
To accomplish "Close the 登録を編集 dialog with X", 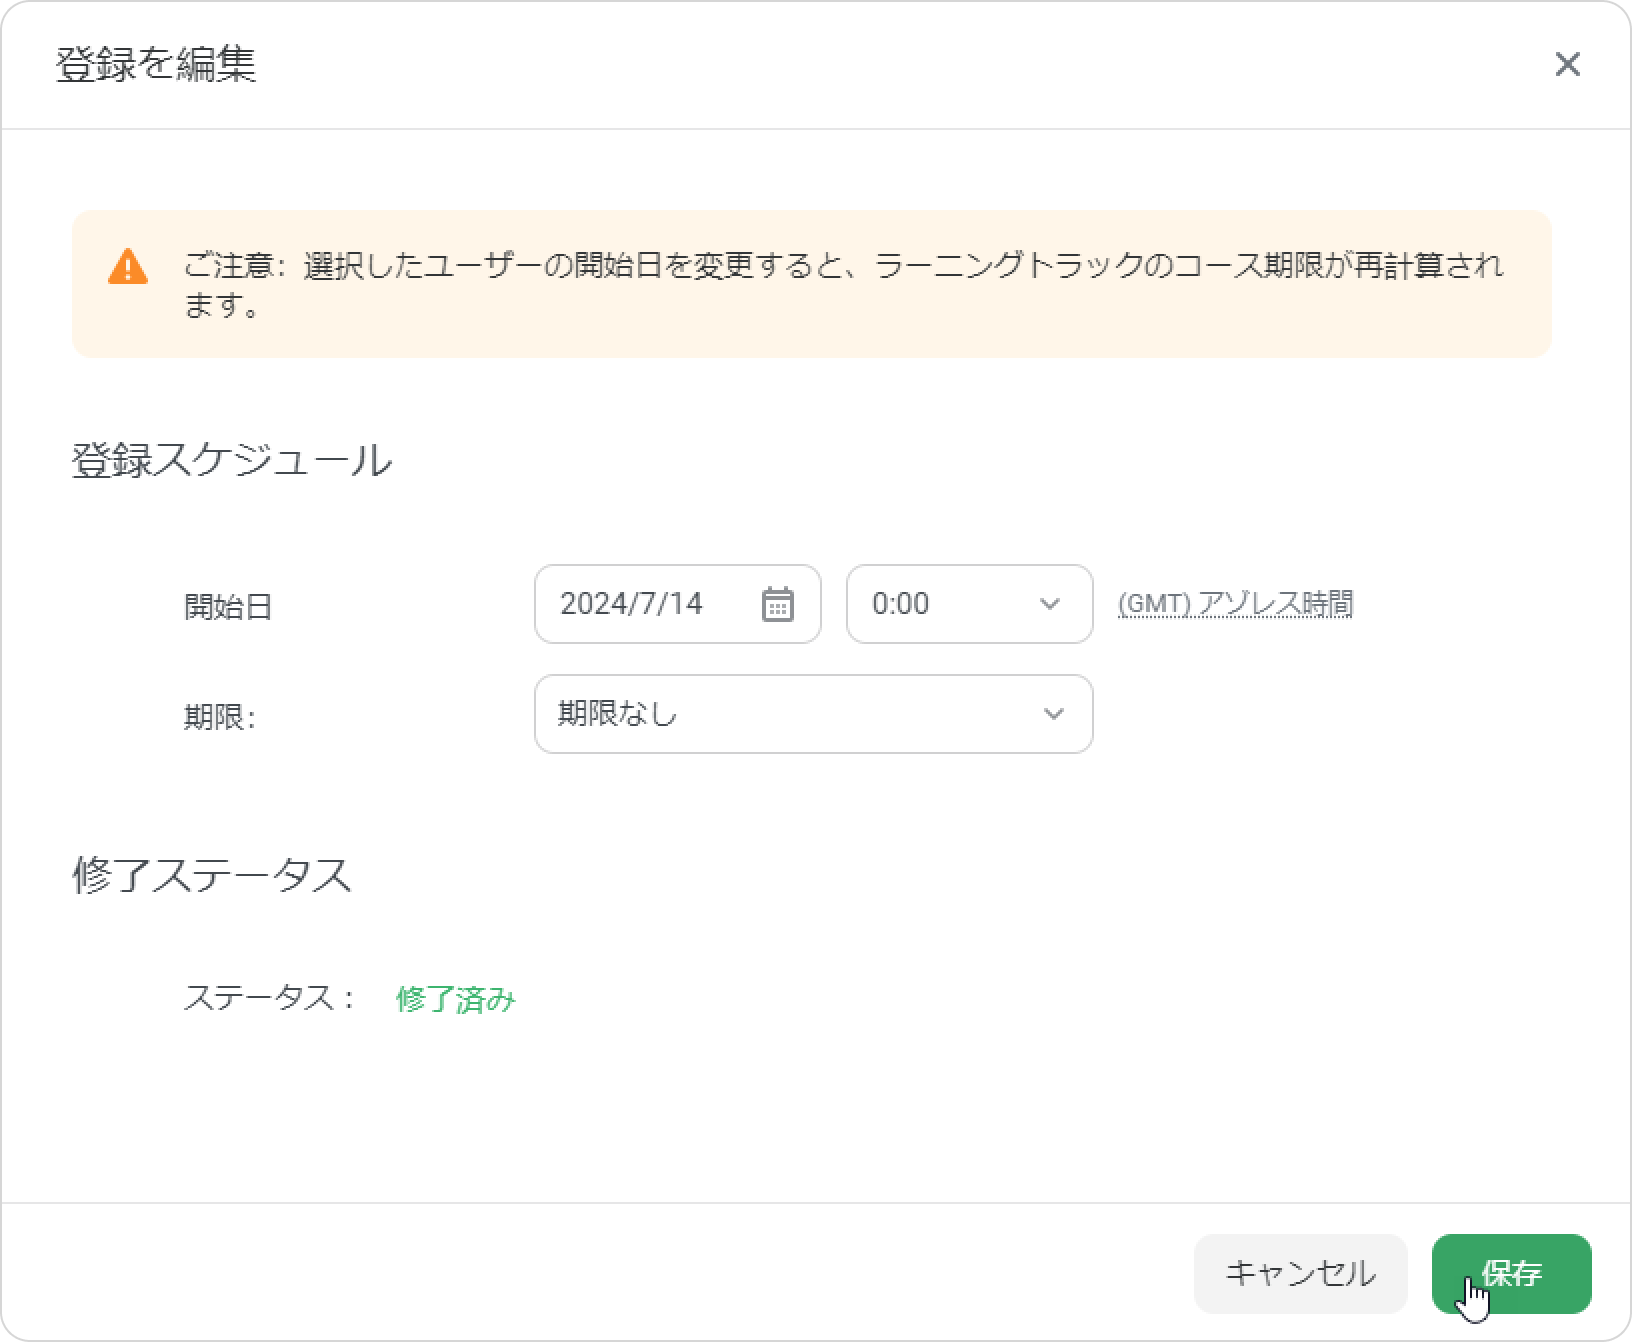I will tap(1567, 64).
